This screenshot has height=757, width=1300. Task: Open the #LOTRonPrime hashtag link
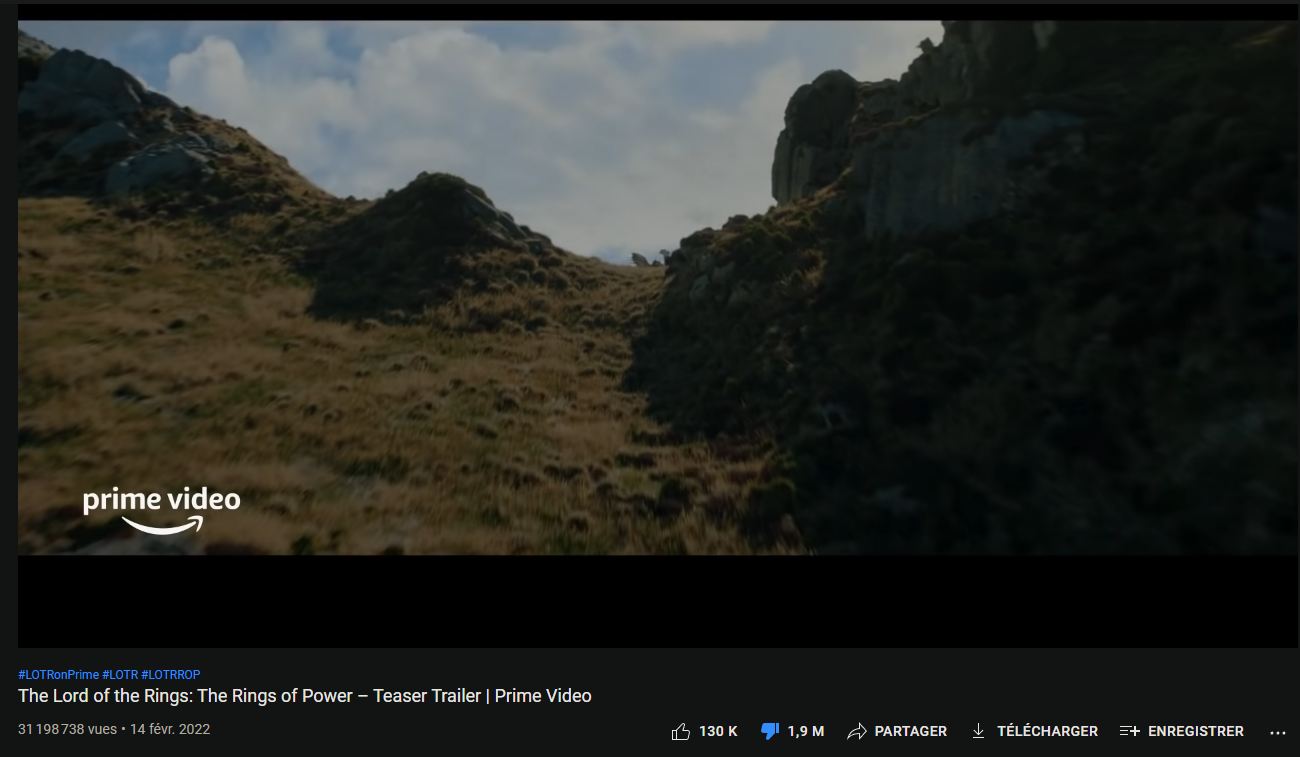pyautogui.click(x=58, y=675)
